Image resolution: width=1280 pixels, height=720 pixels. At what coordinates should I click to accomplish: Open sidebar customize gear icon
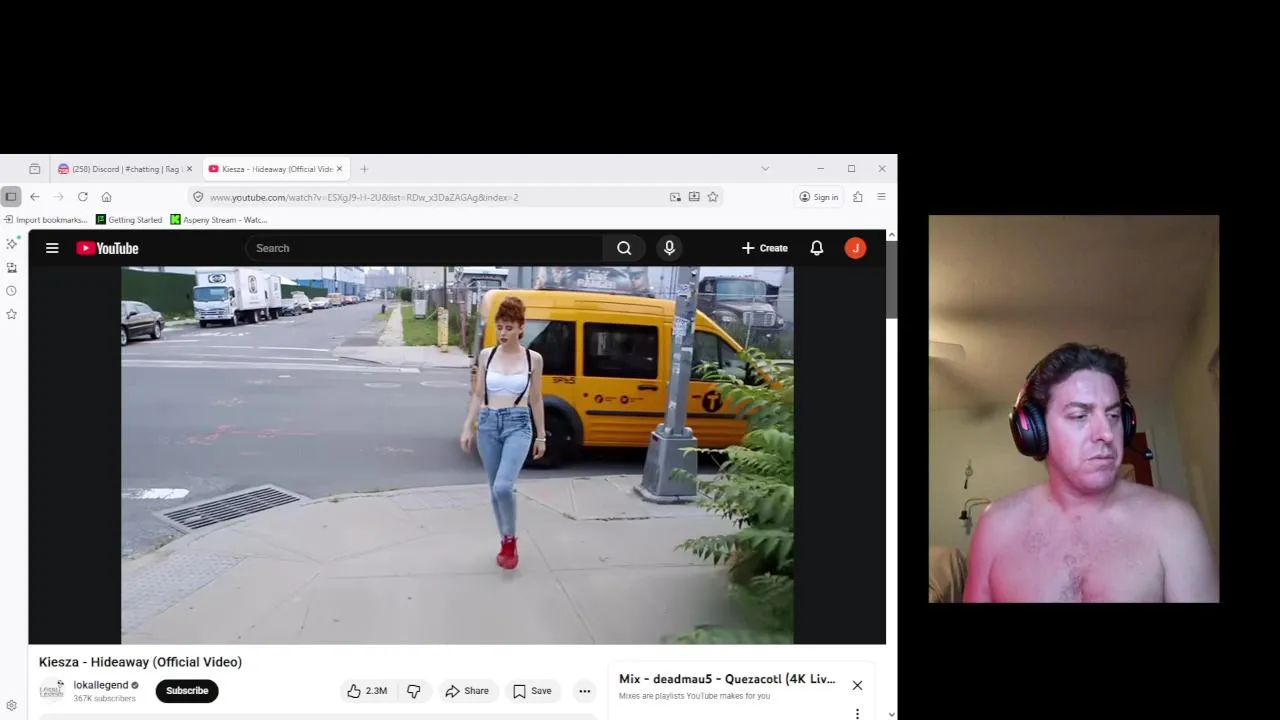click(12, 706)
